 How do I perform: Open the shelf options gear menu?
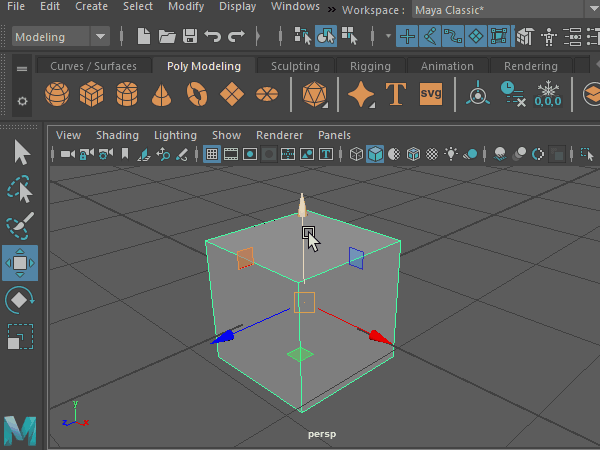click(21, 103)
